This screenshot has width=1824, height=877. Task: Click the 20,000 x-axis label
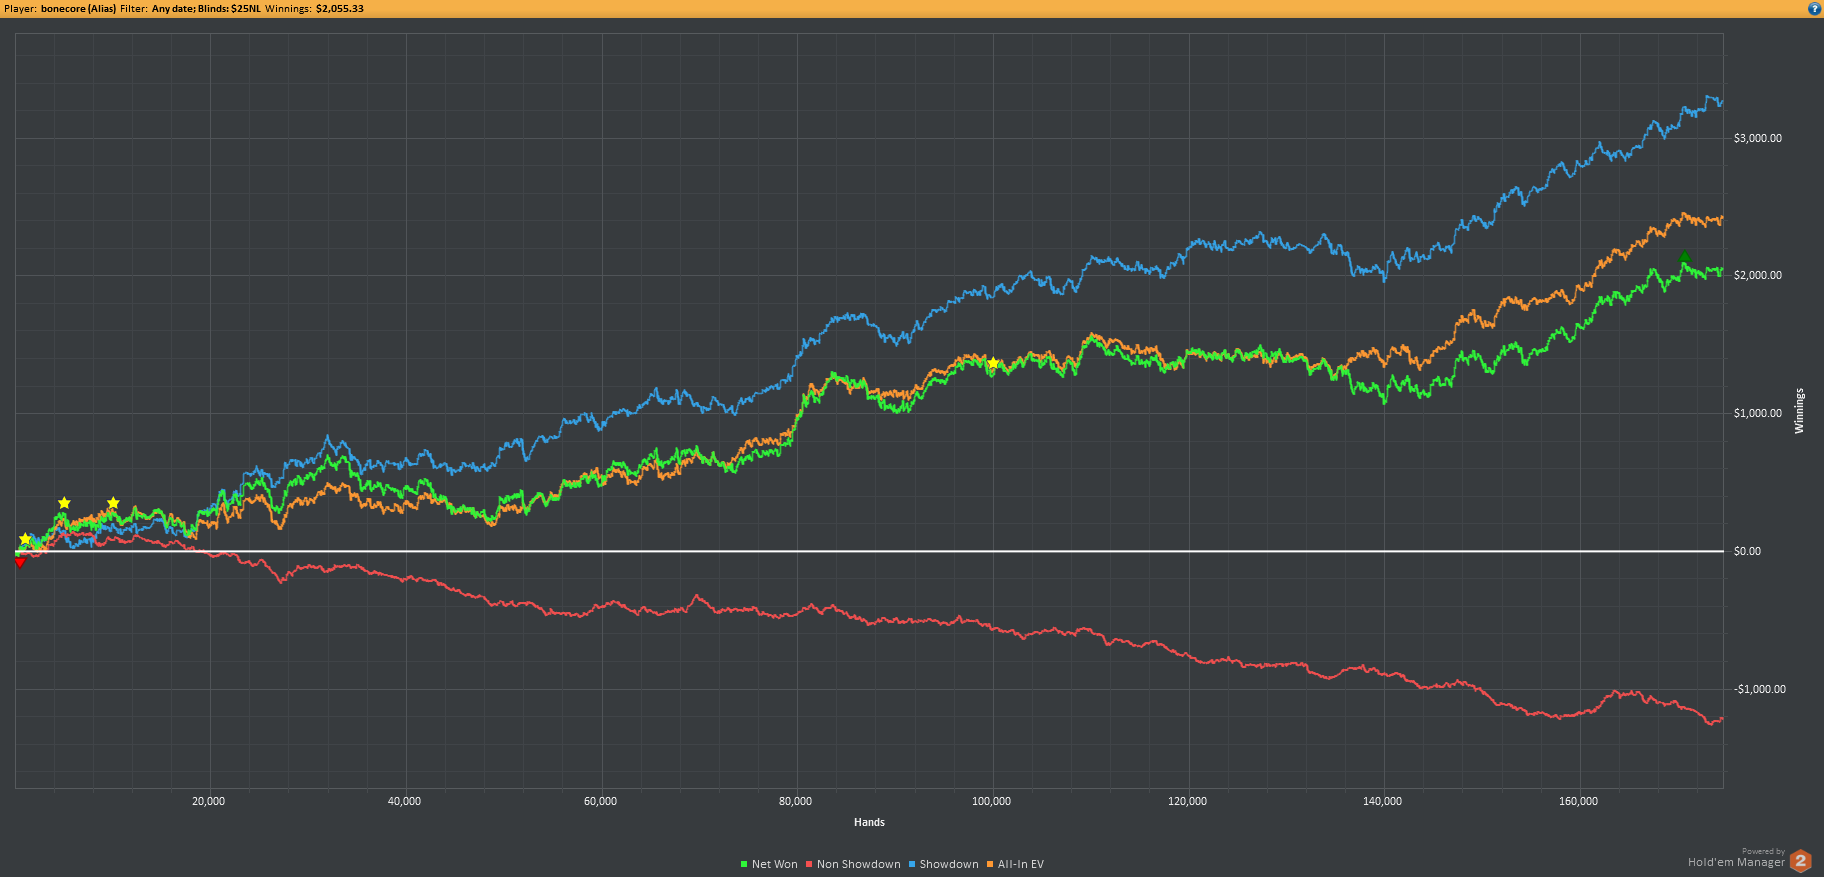point(208,801)
